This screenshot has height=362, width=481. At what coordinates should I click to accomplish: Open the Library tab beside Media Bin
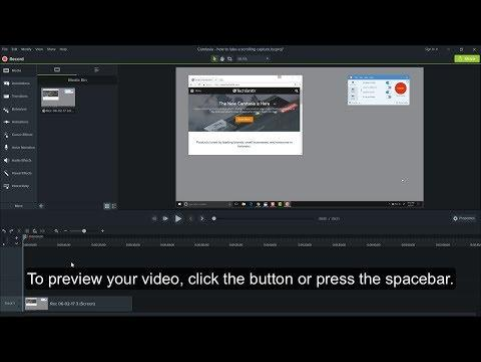tap(96, 70)
